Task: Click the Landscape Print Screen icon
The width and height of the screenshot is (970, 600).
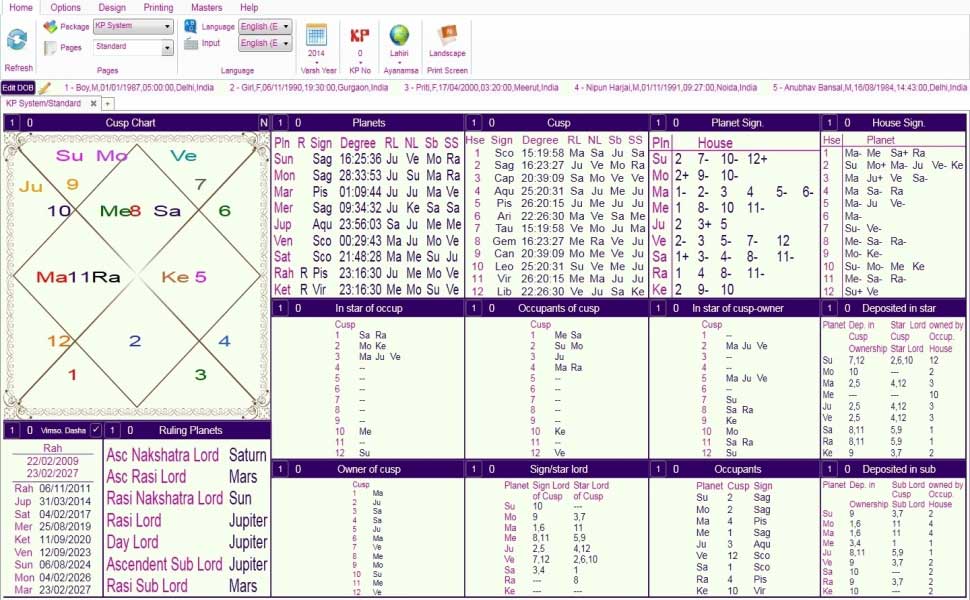Action: (447, 35)
